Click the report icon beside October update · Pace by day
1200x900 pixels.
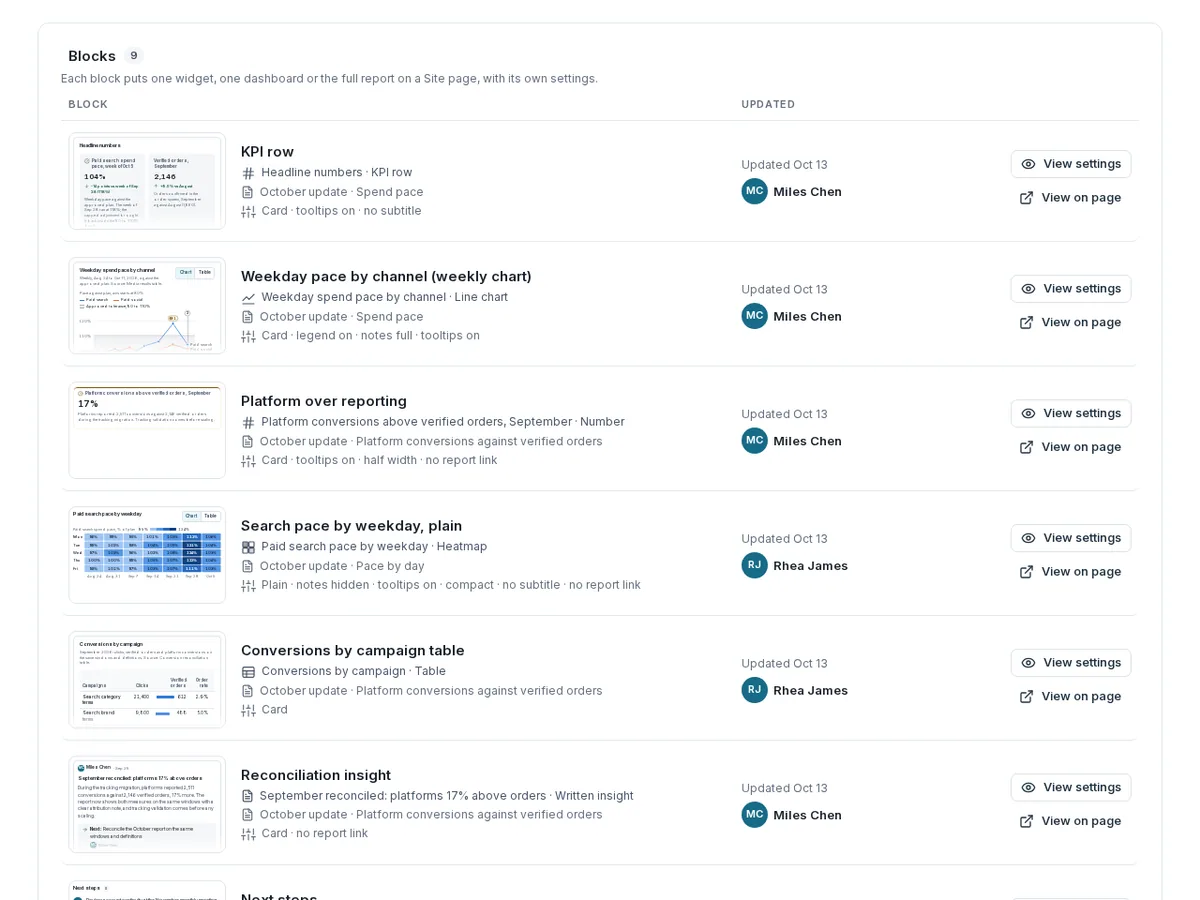tap(248, 566)
